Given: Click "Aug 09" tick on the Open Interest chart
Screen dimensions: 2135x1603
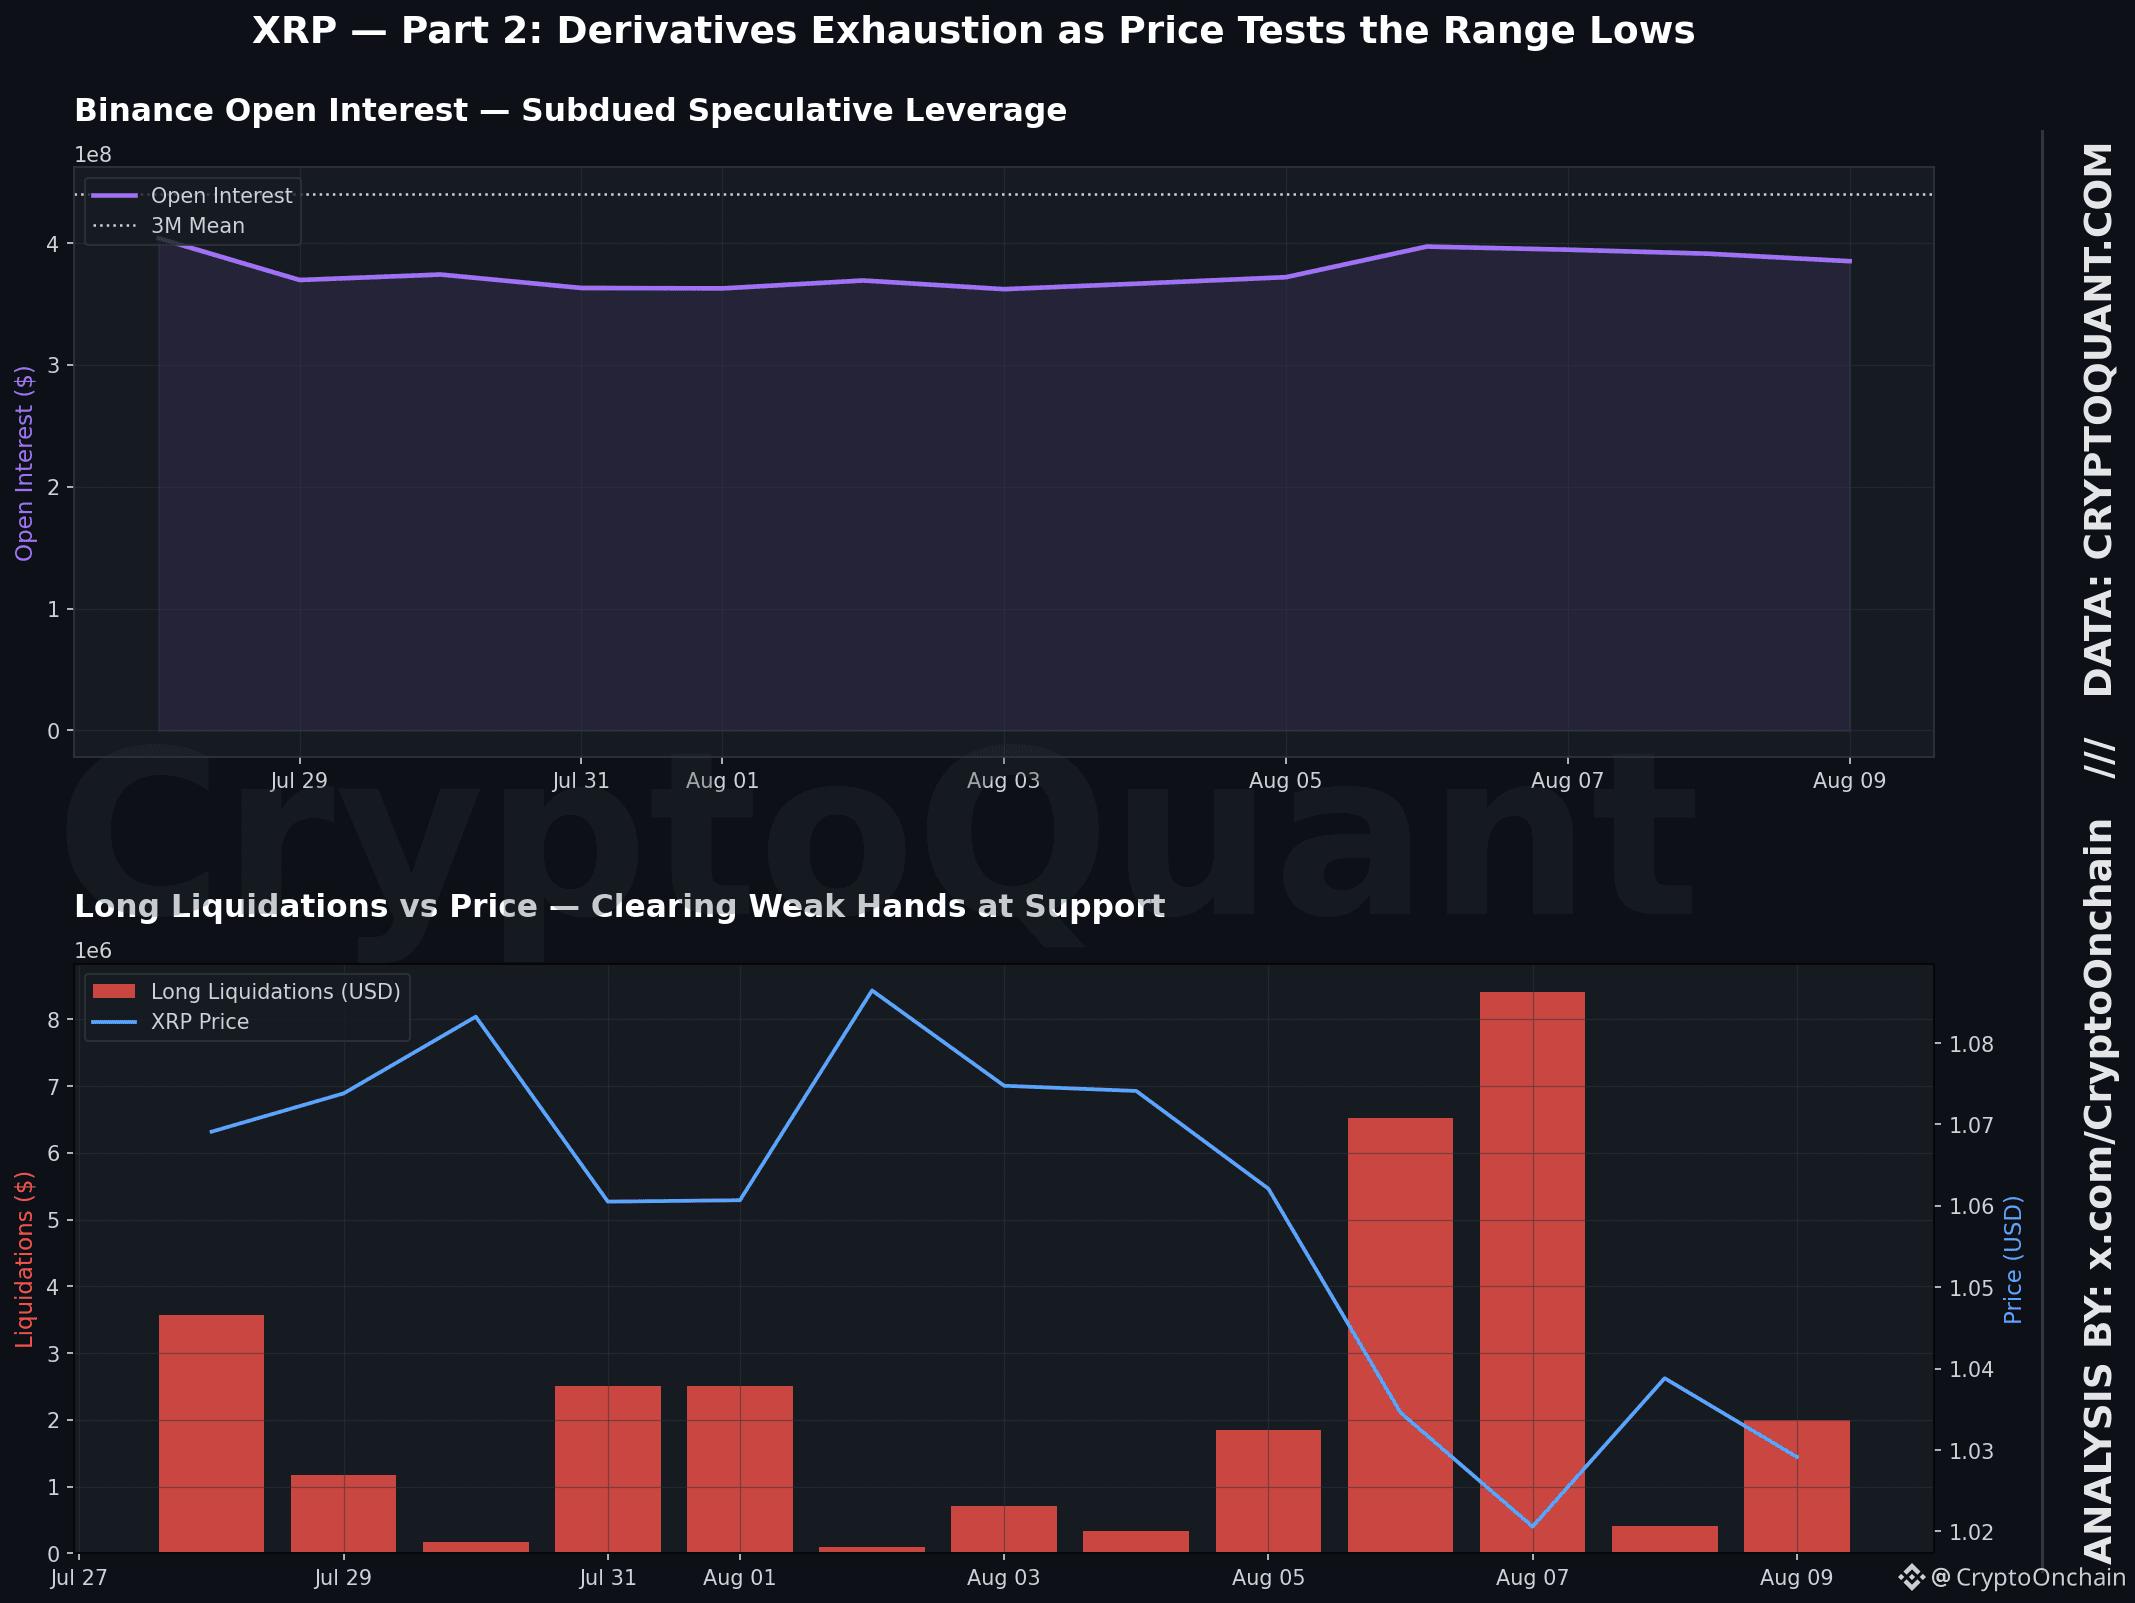Looking at the screenshot, I should pos(1849,781).
